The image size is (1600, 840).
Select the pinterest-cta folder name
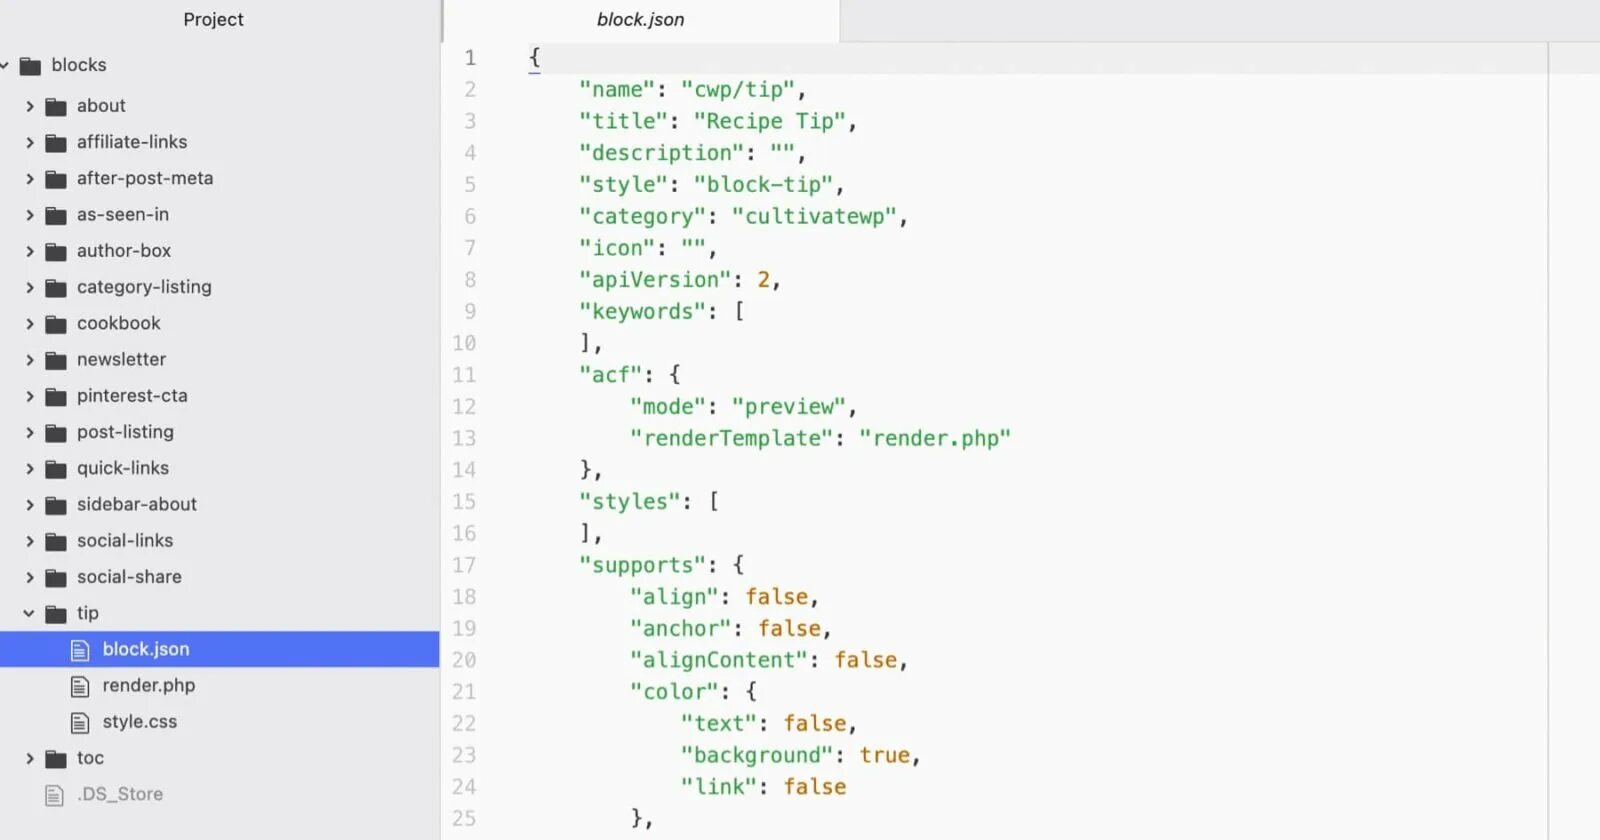click(x=132, y=396)
